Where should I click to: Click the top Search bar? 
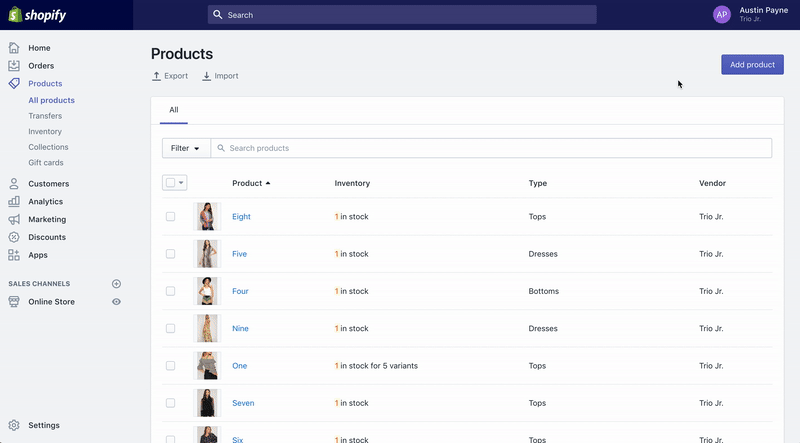pyautogui.click(x=402, y=15)
